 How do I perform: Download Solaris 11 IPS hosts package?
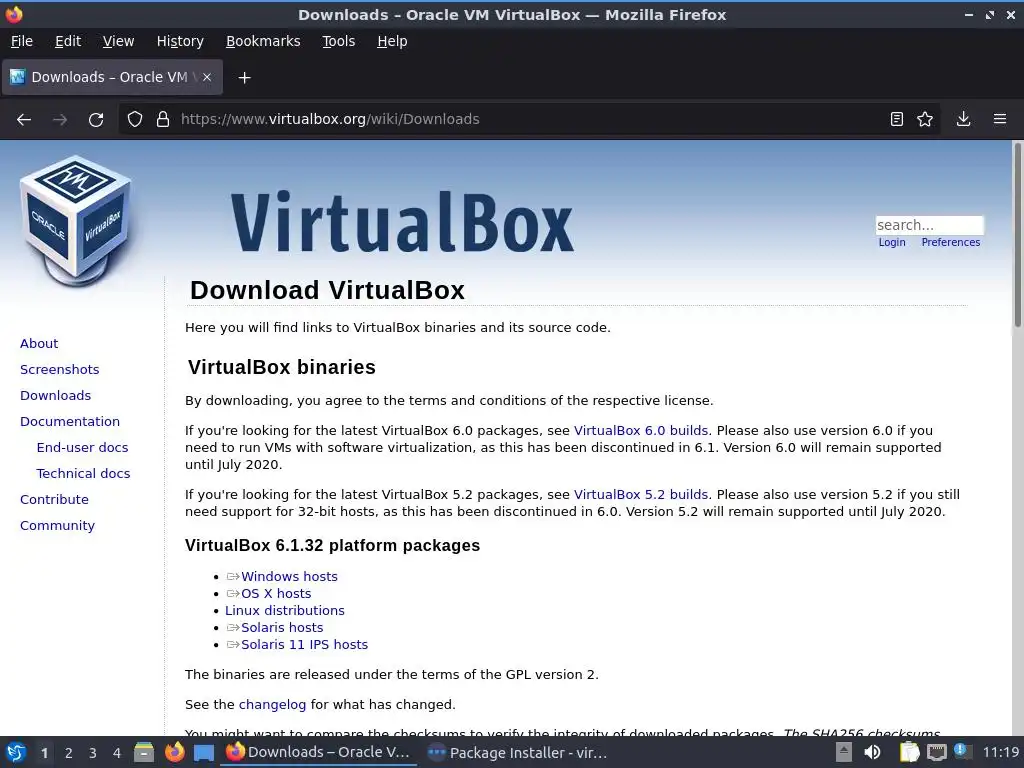(x=304, y=645)
